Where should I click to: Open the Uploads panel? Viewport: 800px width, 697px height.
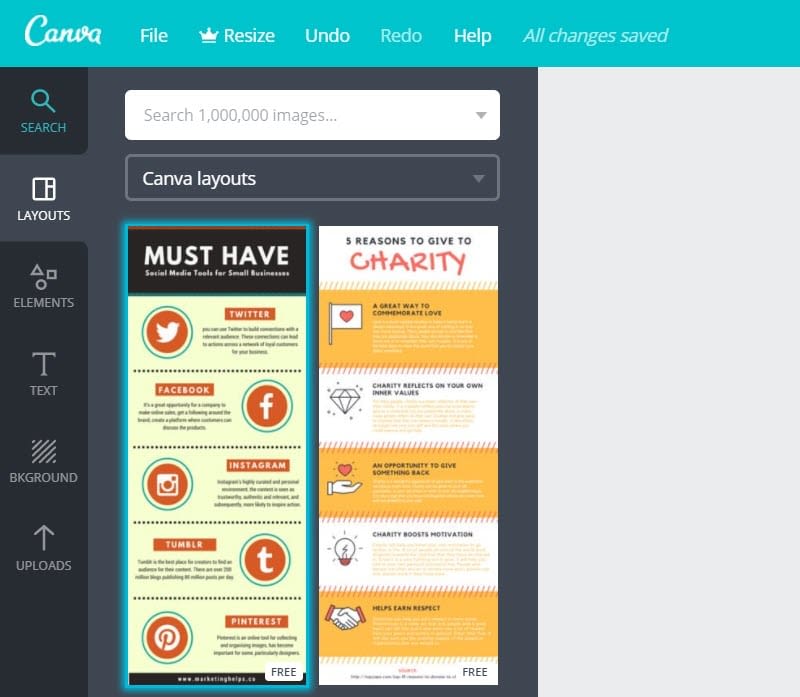coord(43,547)
